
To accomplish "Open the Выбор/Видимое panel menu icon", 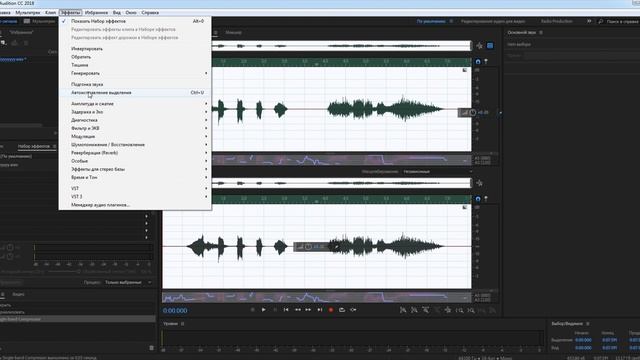I will pos(588,324).
